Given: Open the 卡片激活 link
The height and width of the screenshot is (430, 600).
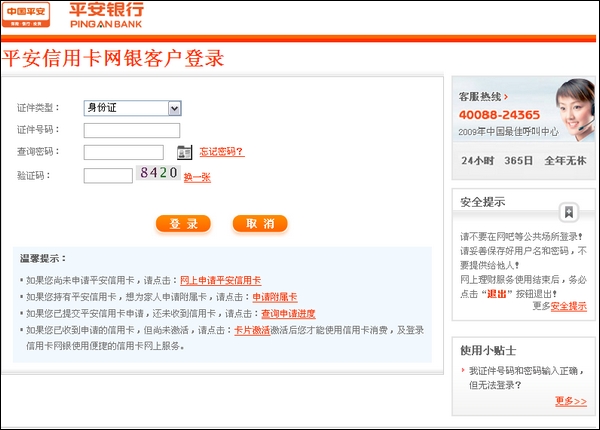Looking at the screenshot, I should [x=252, y=330].
